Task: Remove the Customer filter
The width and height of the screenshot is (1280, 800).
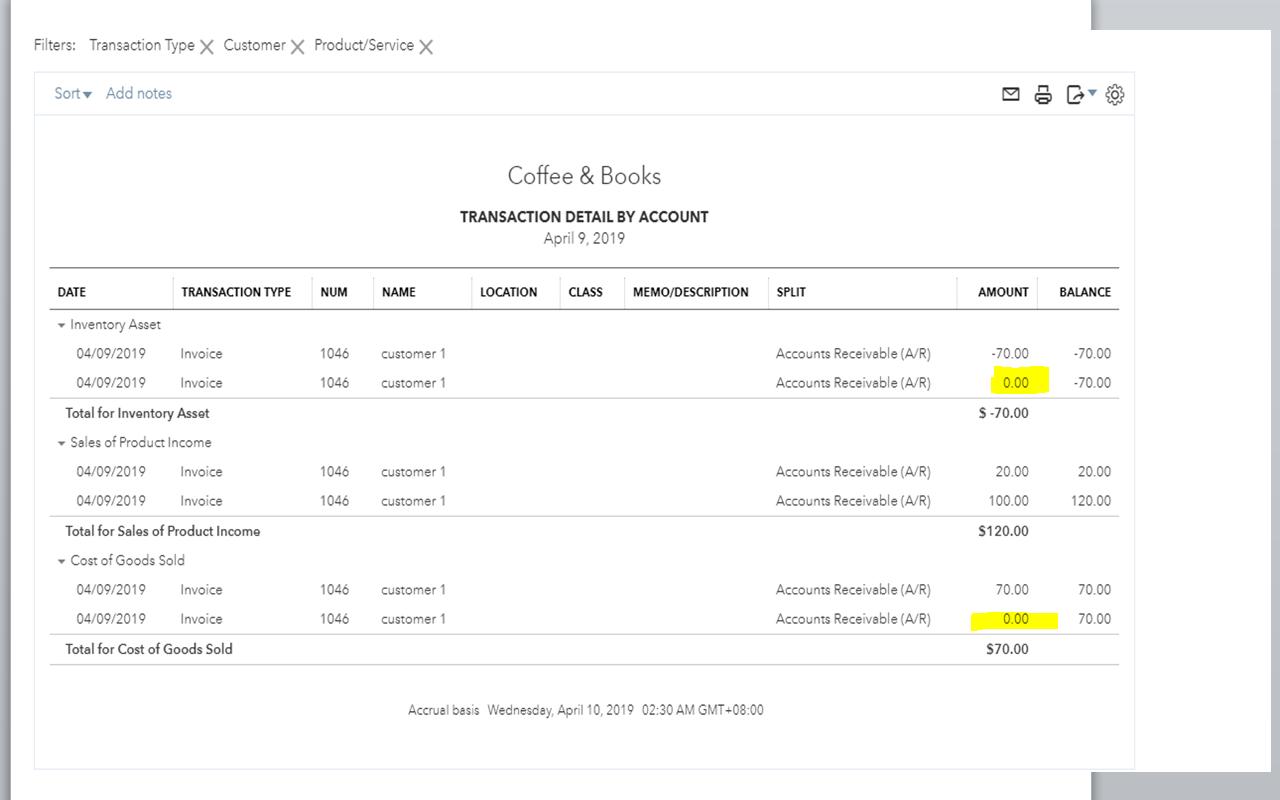Action: point(297,47)
